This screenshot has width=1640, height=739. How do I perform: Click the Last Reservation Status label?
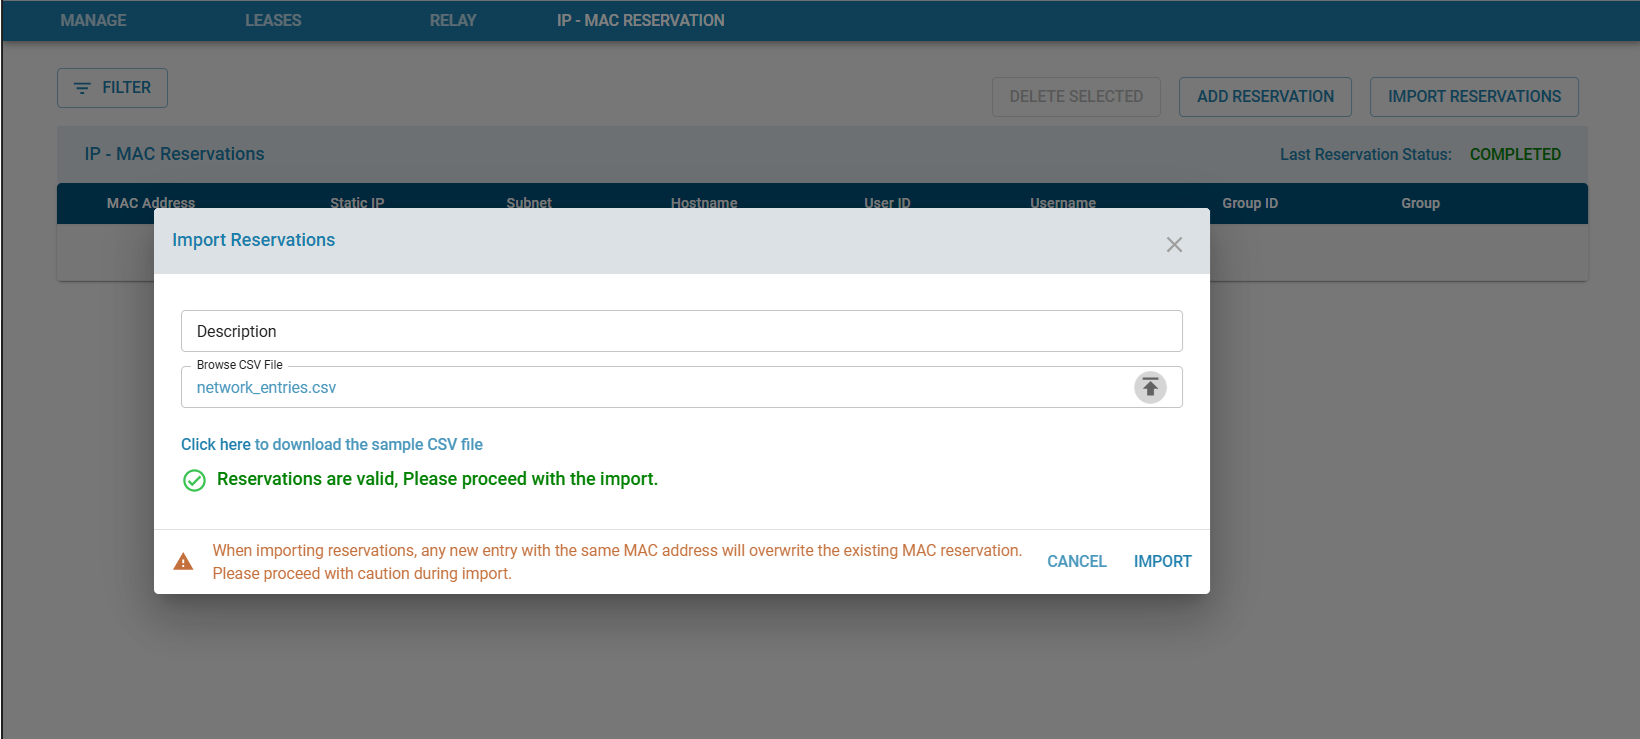tap(1365, 154)
